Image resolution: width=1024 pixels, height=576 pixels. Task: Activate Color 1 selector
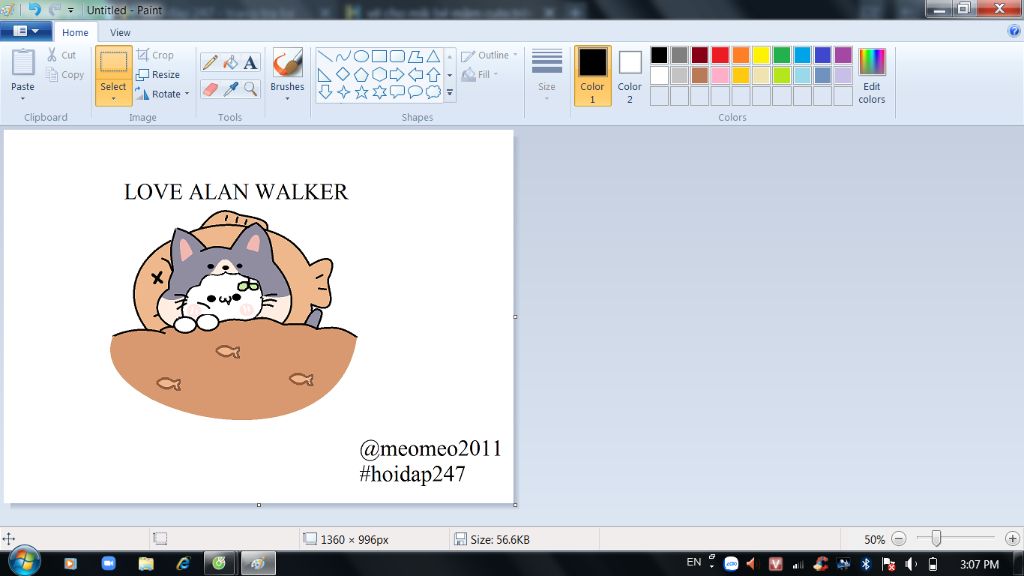point(592,76)
